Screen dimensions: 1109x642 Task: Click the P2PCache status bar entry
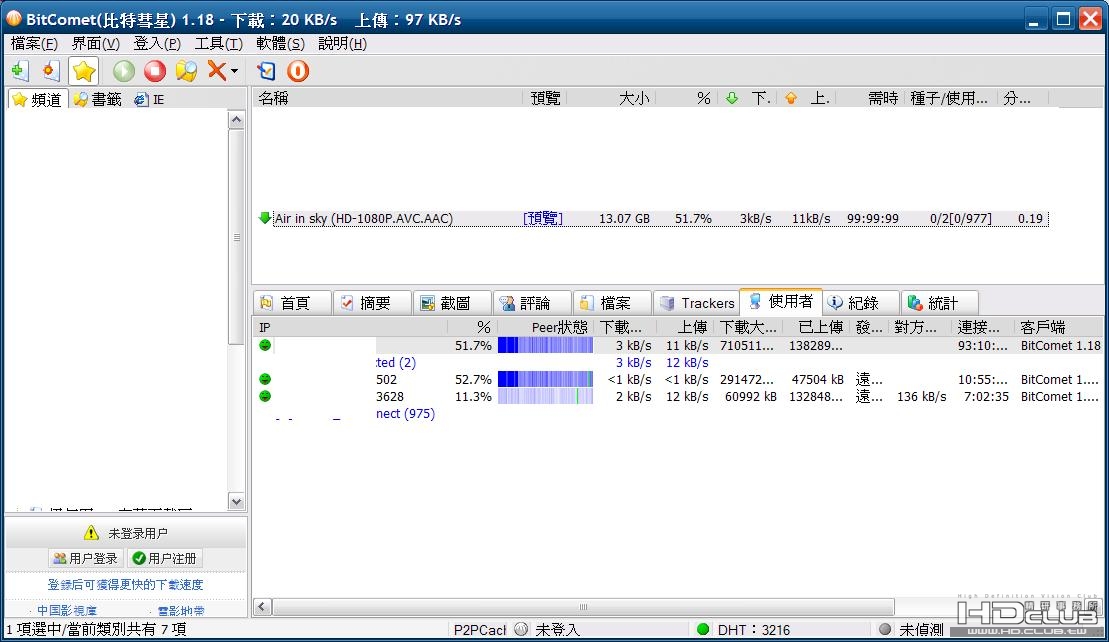(x=480, y=629)
